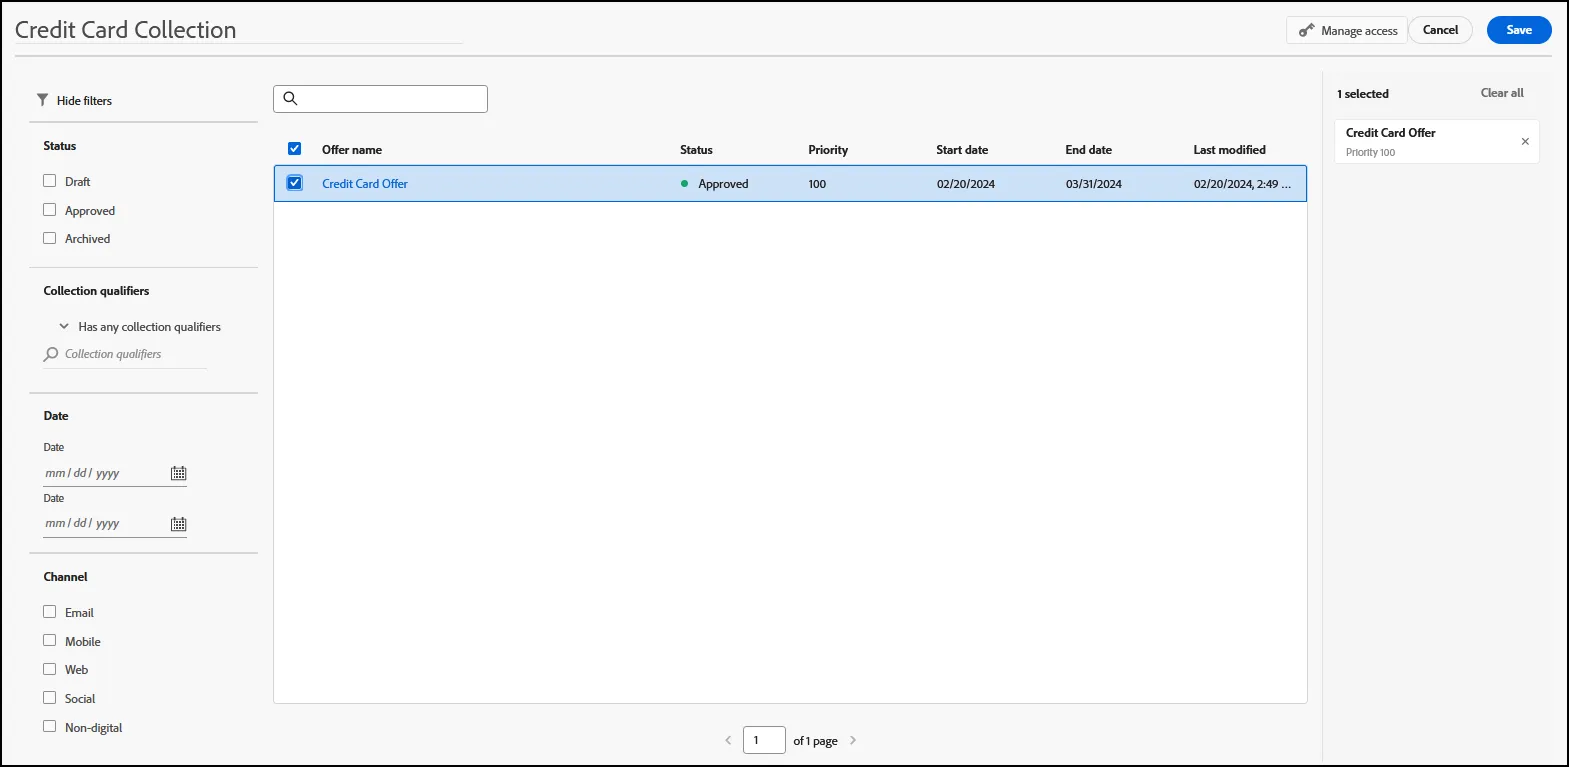Enable the Draft status filter
The width and height of the screenshot is (1569, 767).
tap(49, 181)
